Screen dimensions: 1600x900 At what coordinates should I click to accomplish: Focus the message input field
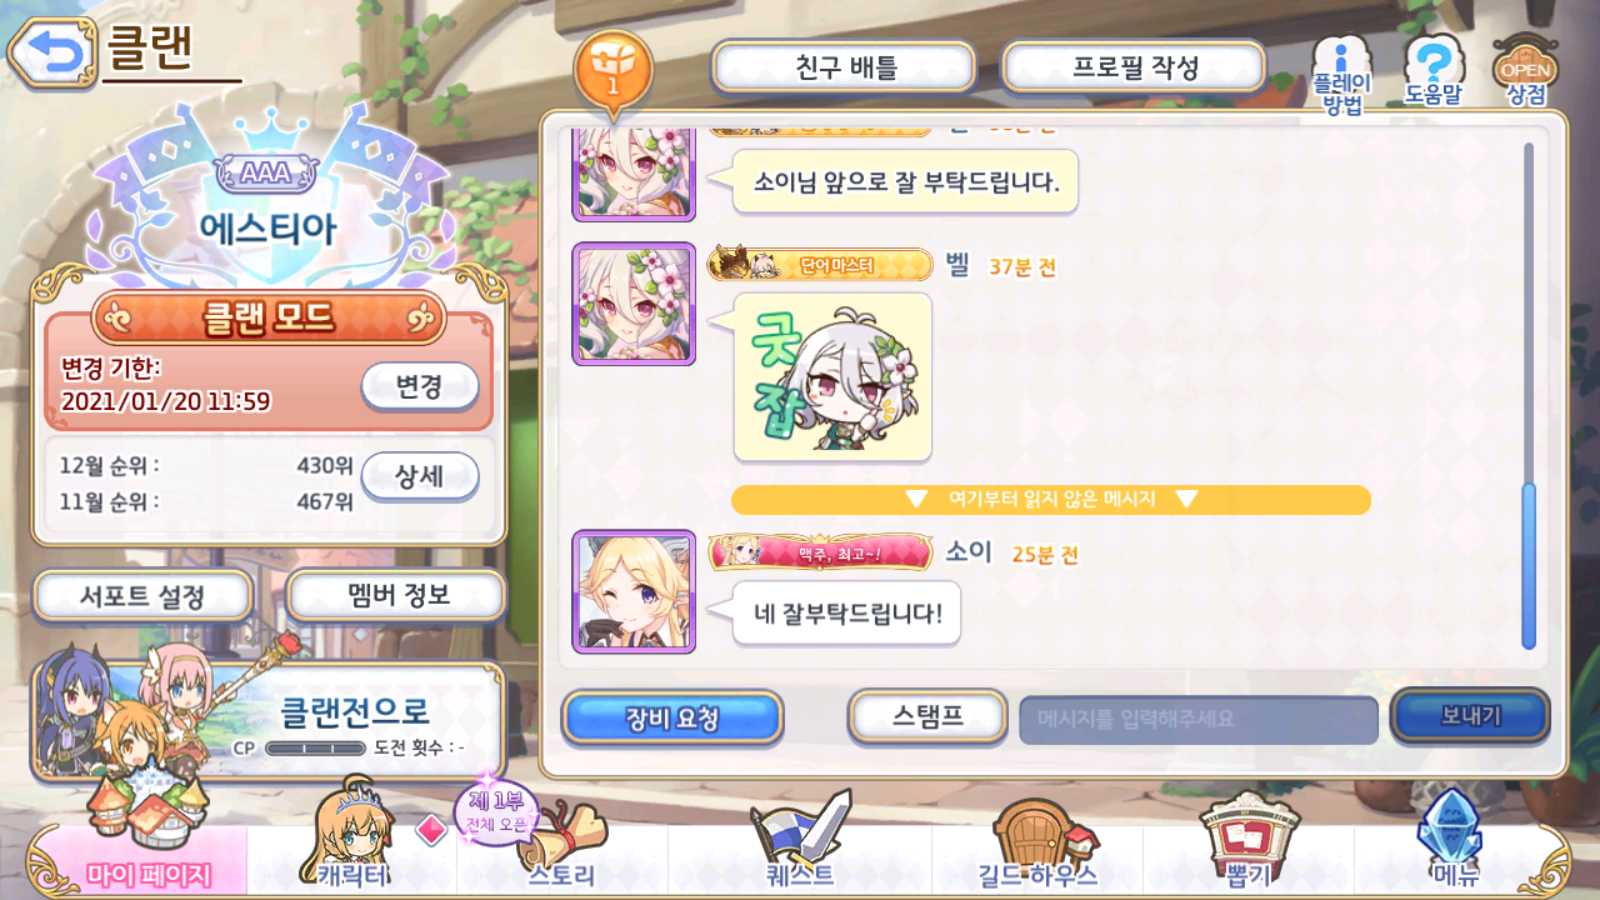click(1198, 720)
